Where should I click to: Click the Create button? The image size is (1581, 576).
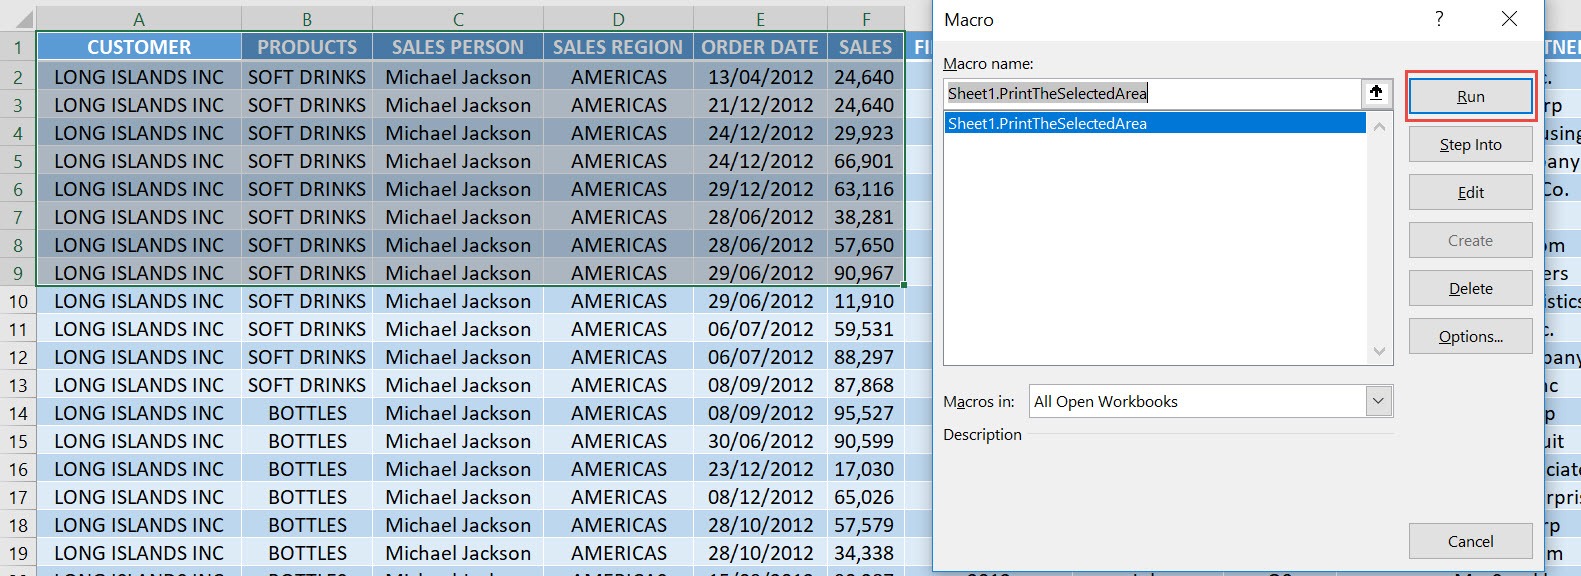1470,240
